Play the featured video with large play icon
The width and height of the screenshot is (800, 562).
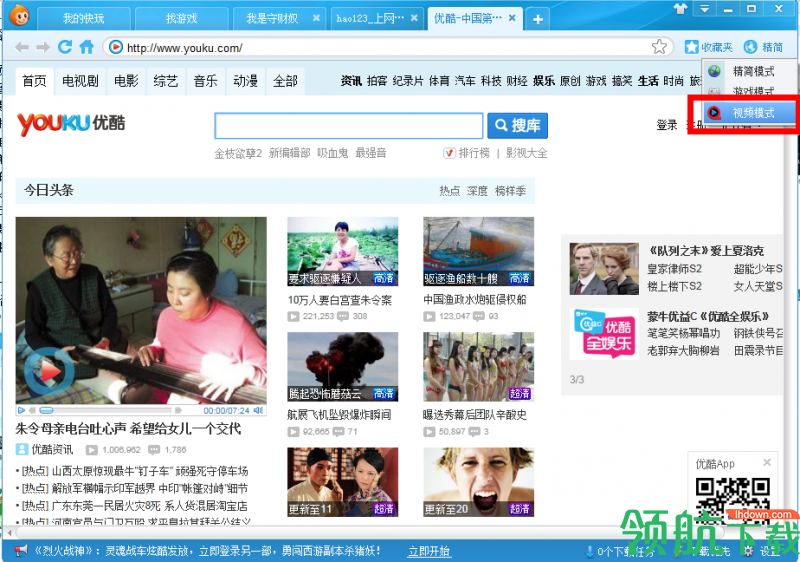click(x=48, y=372)
